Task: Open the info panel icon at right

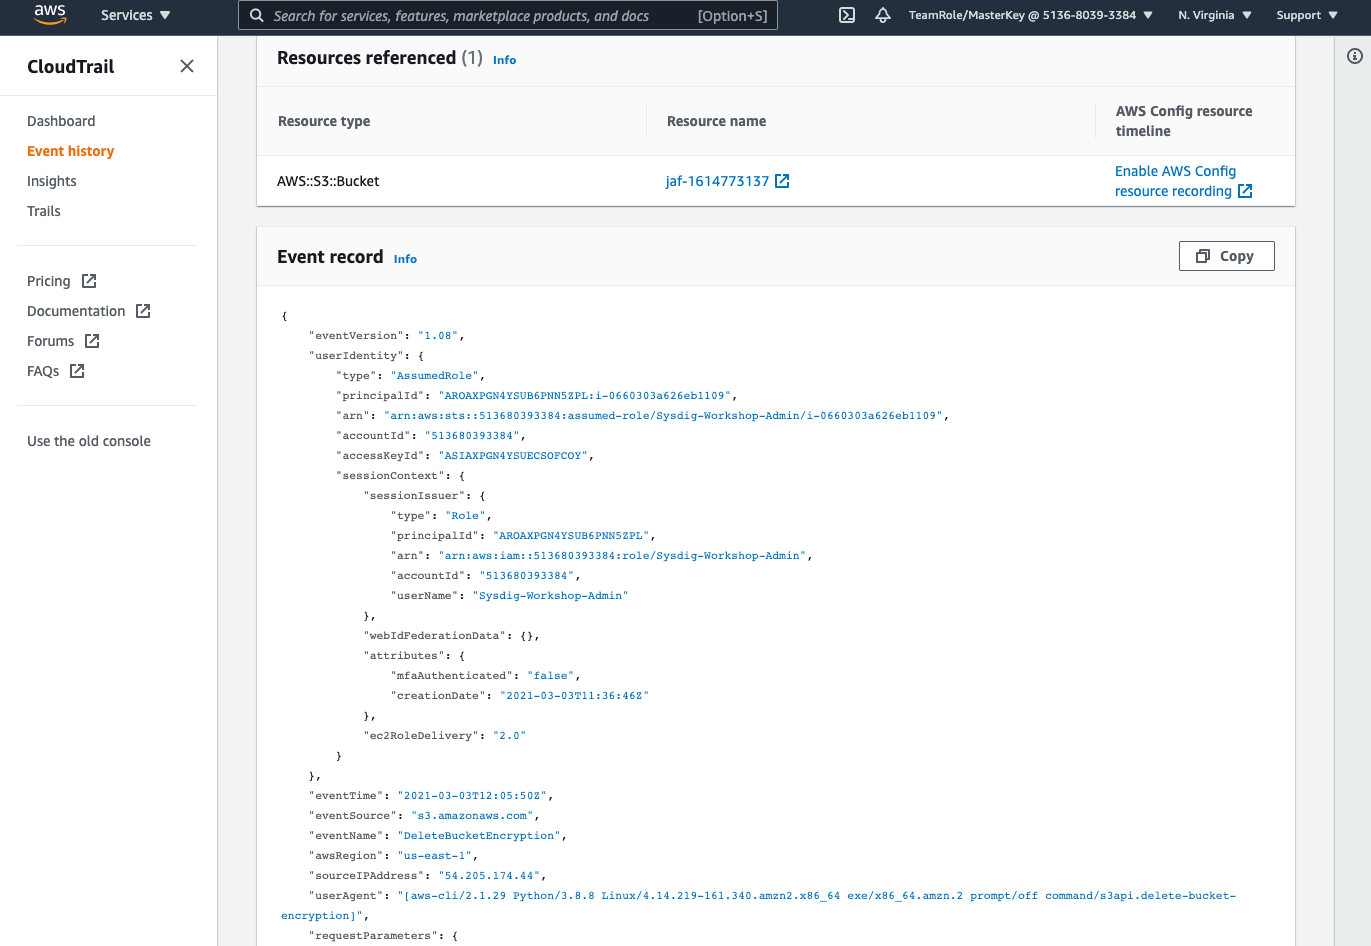Action: click(1355, 56)
